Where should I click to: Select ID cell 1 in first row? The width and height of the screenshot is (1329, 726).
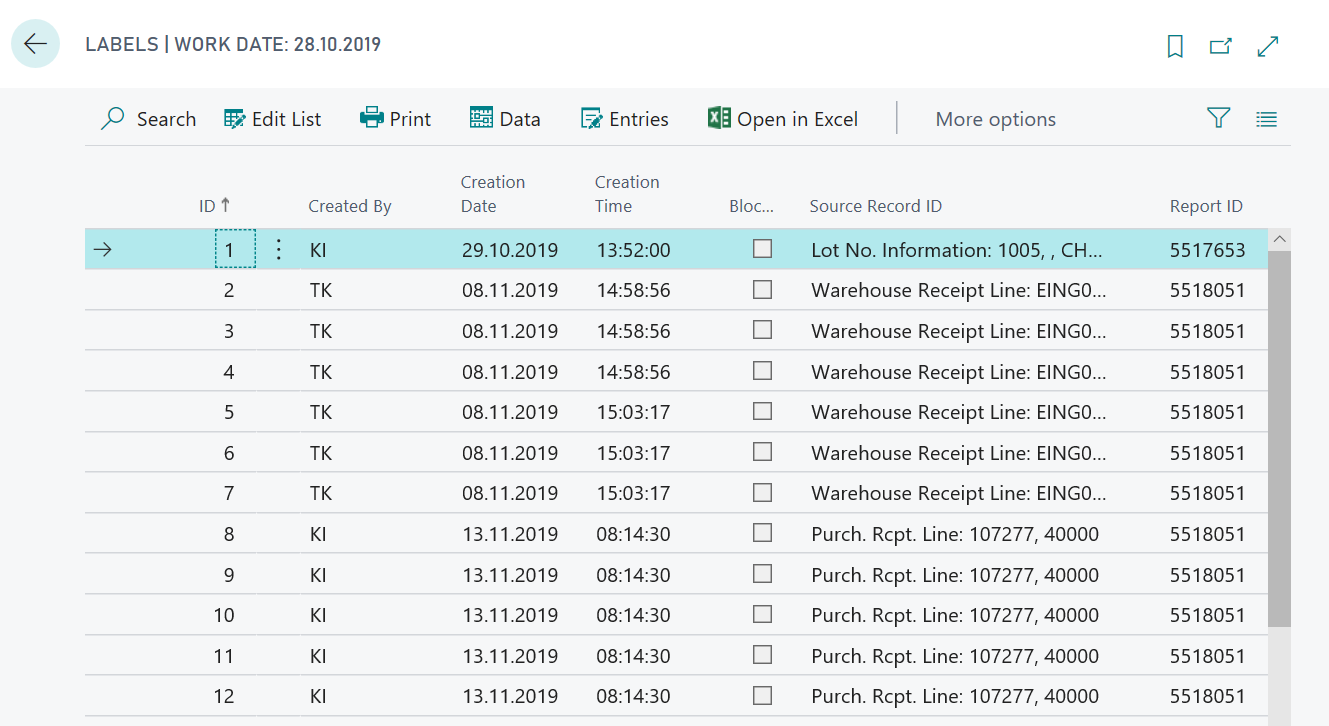236,250
